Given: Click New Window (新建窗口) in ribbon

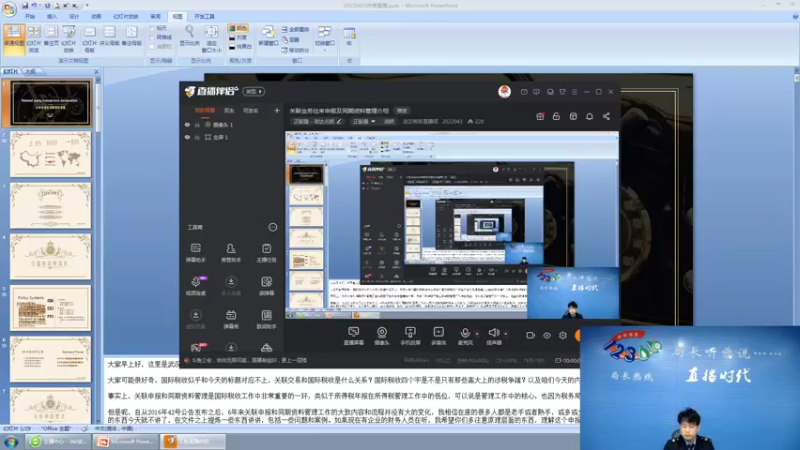Looking at the screenshot, I should tap(268, 36).
